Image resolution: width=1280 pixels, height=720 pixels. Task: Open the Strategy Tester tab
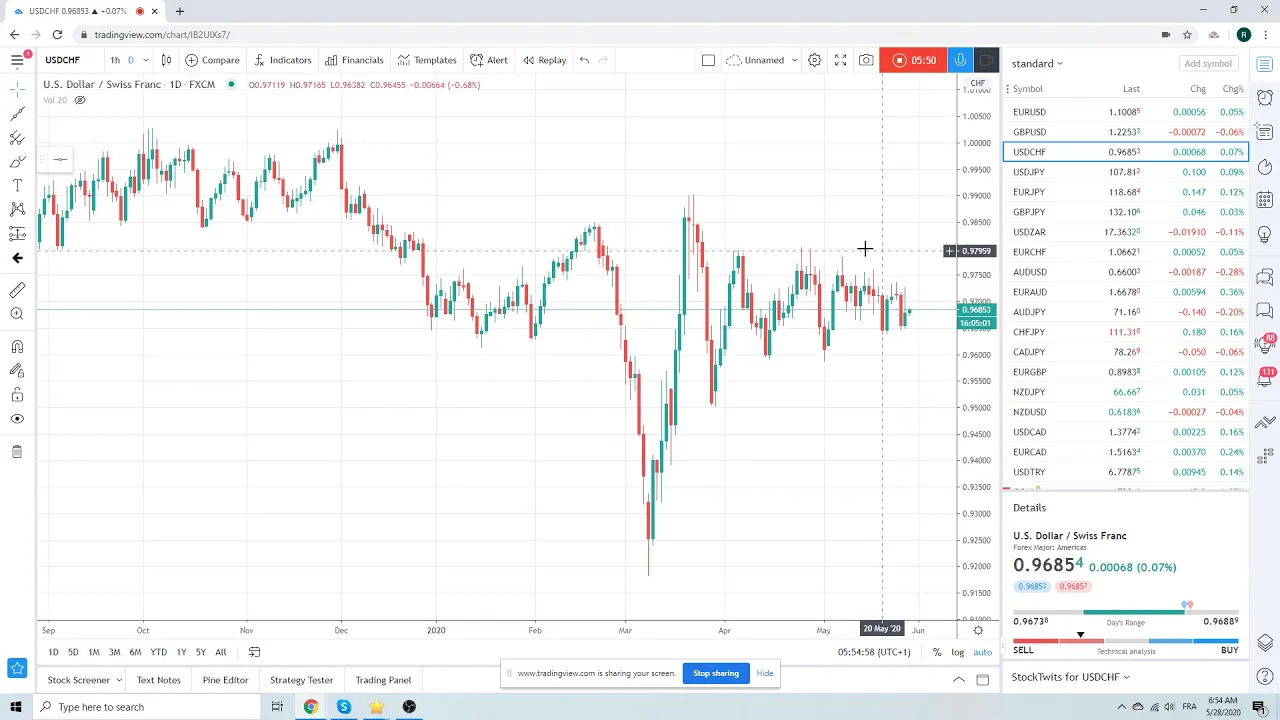click(x=301, y=680)
